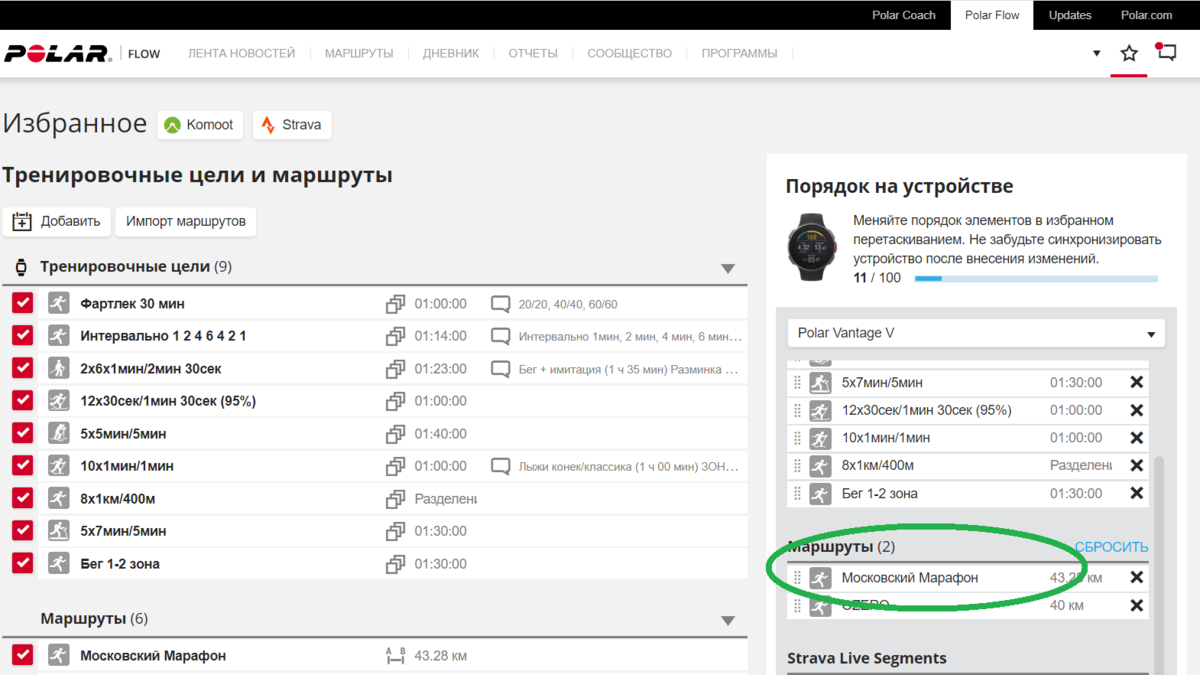Uncheck Бег 1-2 зона checkbox
1200x675 pixels.
pos(23,563)
